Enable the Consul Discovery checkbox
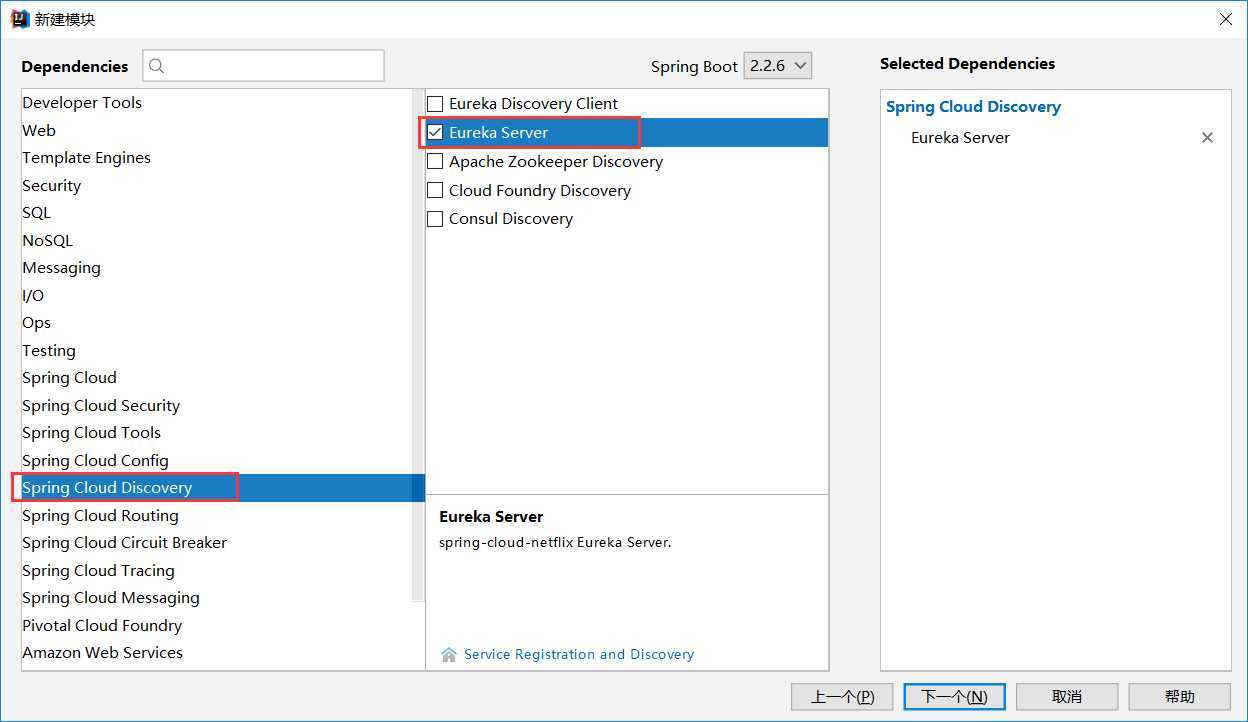 click(435, 219)
